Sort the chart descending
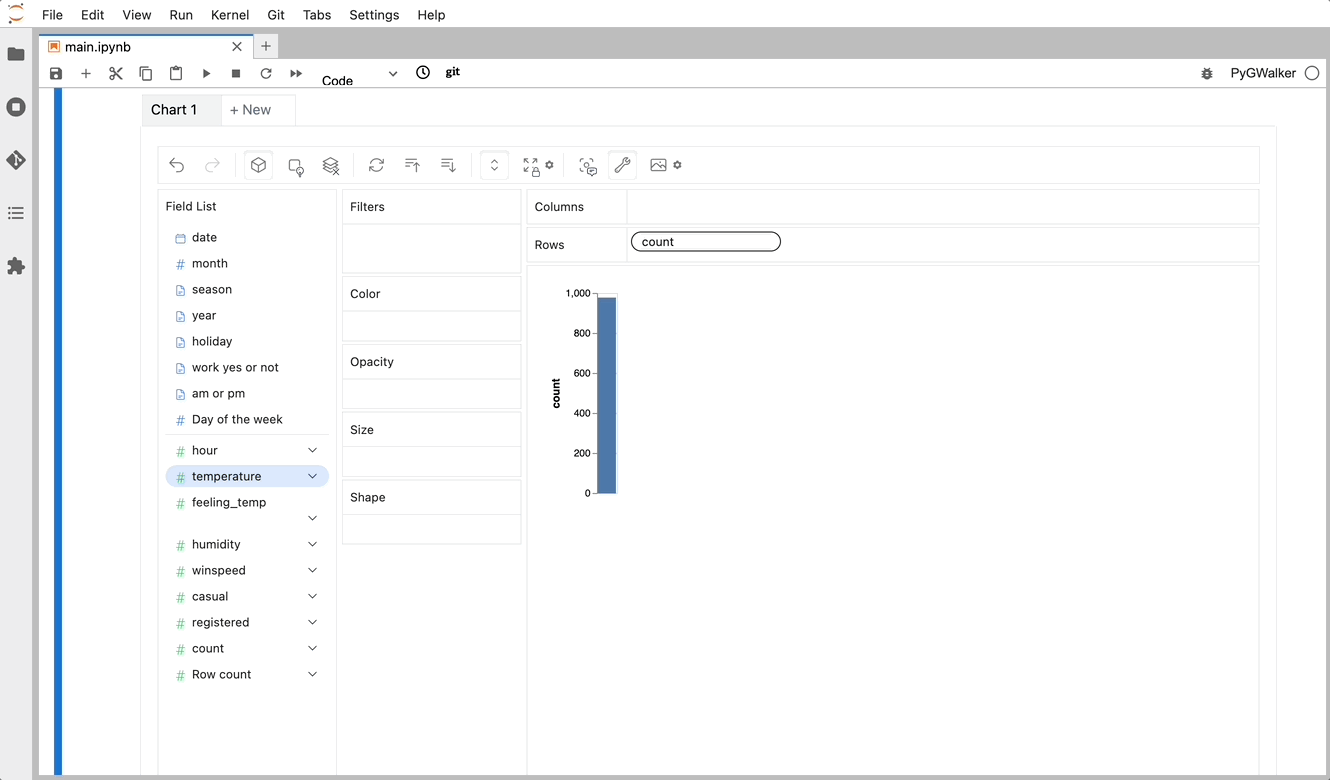This screenshot has width=1330, height=780. click(x=447, y=165)
